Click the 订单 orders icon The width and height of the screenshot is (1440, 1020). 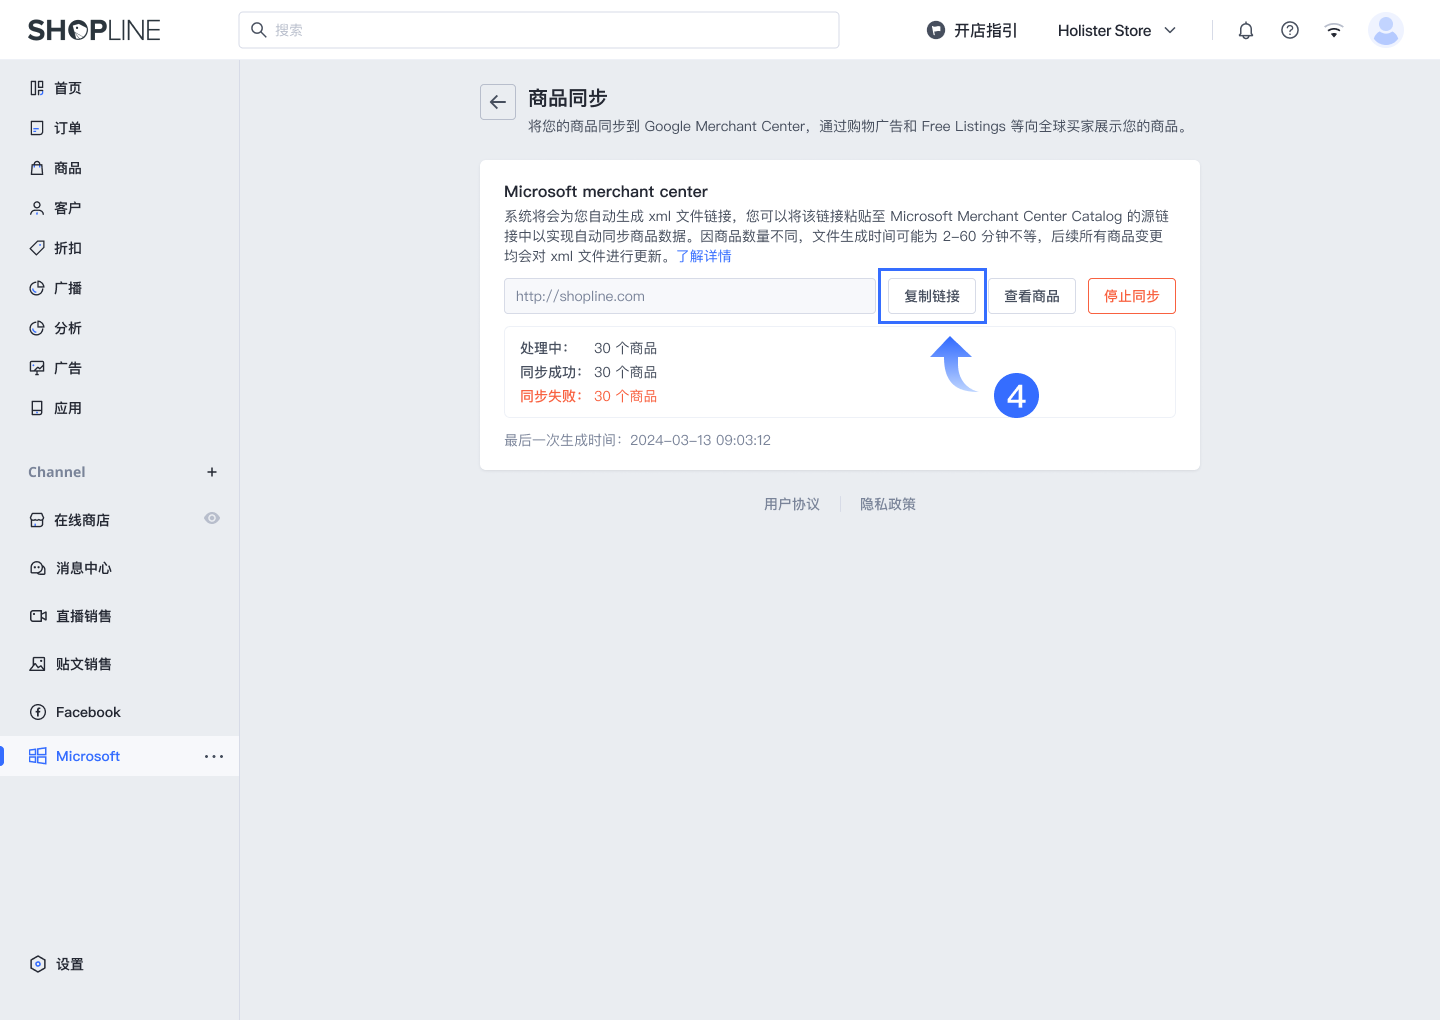pos(37,128)
